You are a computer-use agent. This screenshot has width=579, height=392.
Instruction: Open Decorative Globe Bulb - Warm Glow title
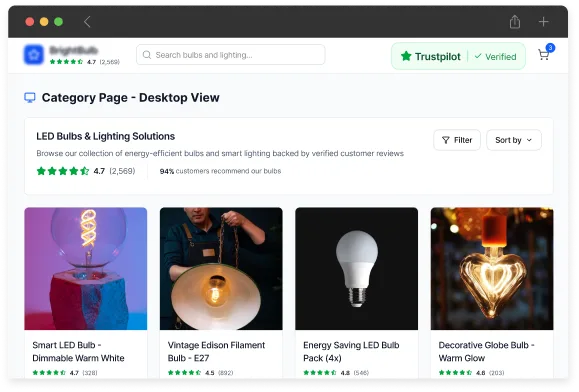click(486, 351)
